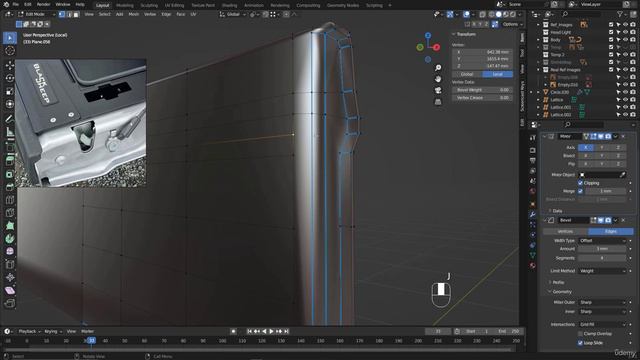The image size is (640, 360).
Task: Toggle Mirror Axis Y button
Action: [602, 147]
